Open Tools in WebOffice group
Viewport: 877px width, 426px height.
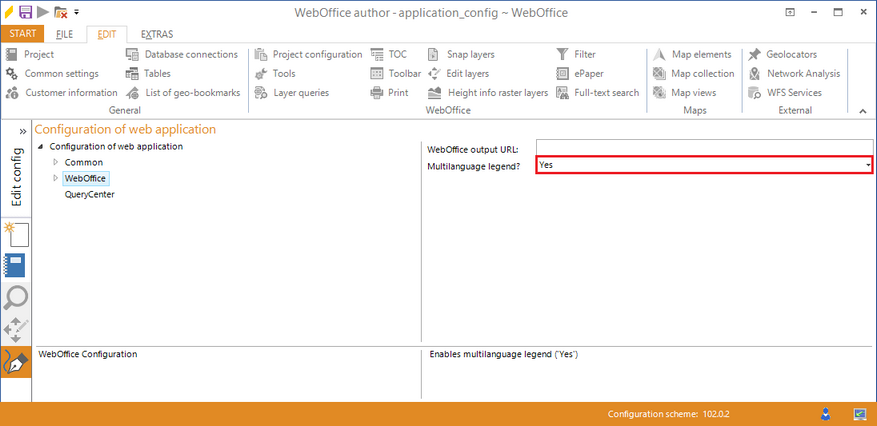(x=275, y=73)
